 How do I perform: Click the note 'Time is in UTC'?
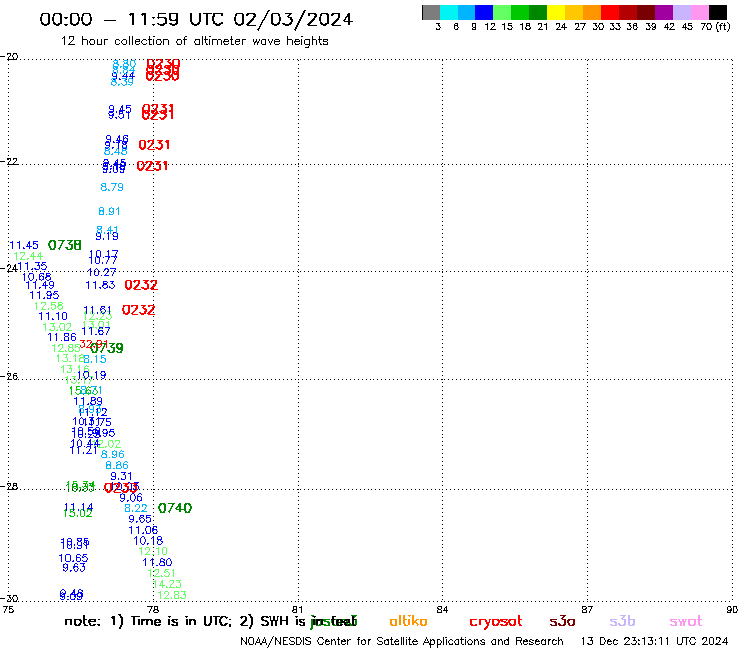181,622
